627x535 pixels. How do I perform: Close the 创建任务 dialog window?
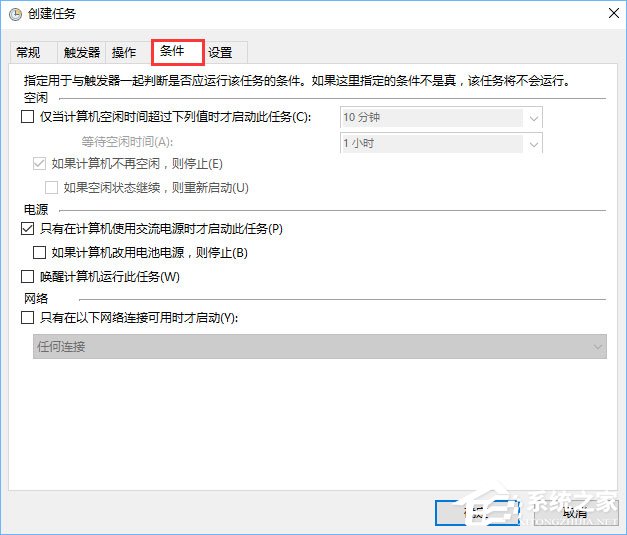[614, 13]
